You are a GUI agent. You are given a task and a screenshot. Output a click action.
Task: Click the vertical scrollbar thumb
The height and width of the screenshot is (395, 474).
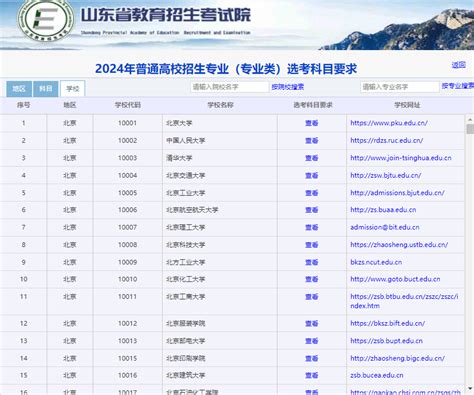[470, 129]
